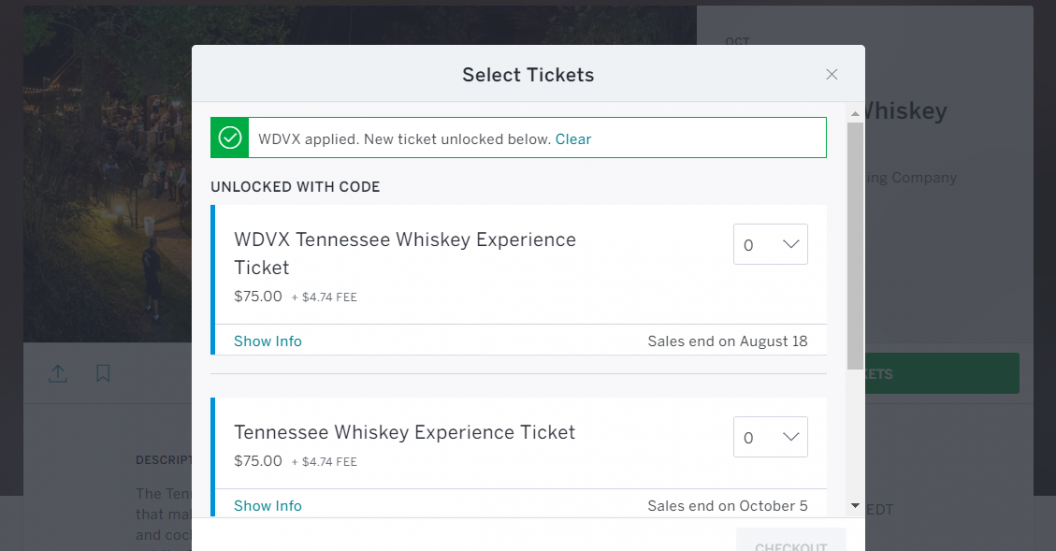This screenshot has height=551, width=1056.
Task: Click the scrollbar down arrow
Action: click(x=855, y=506)
